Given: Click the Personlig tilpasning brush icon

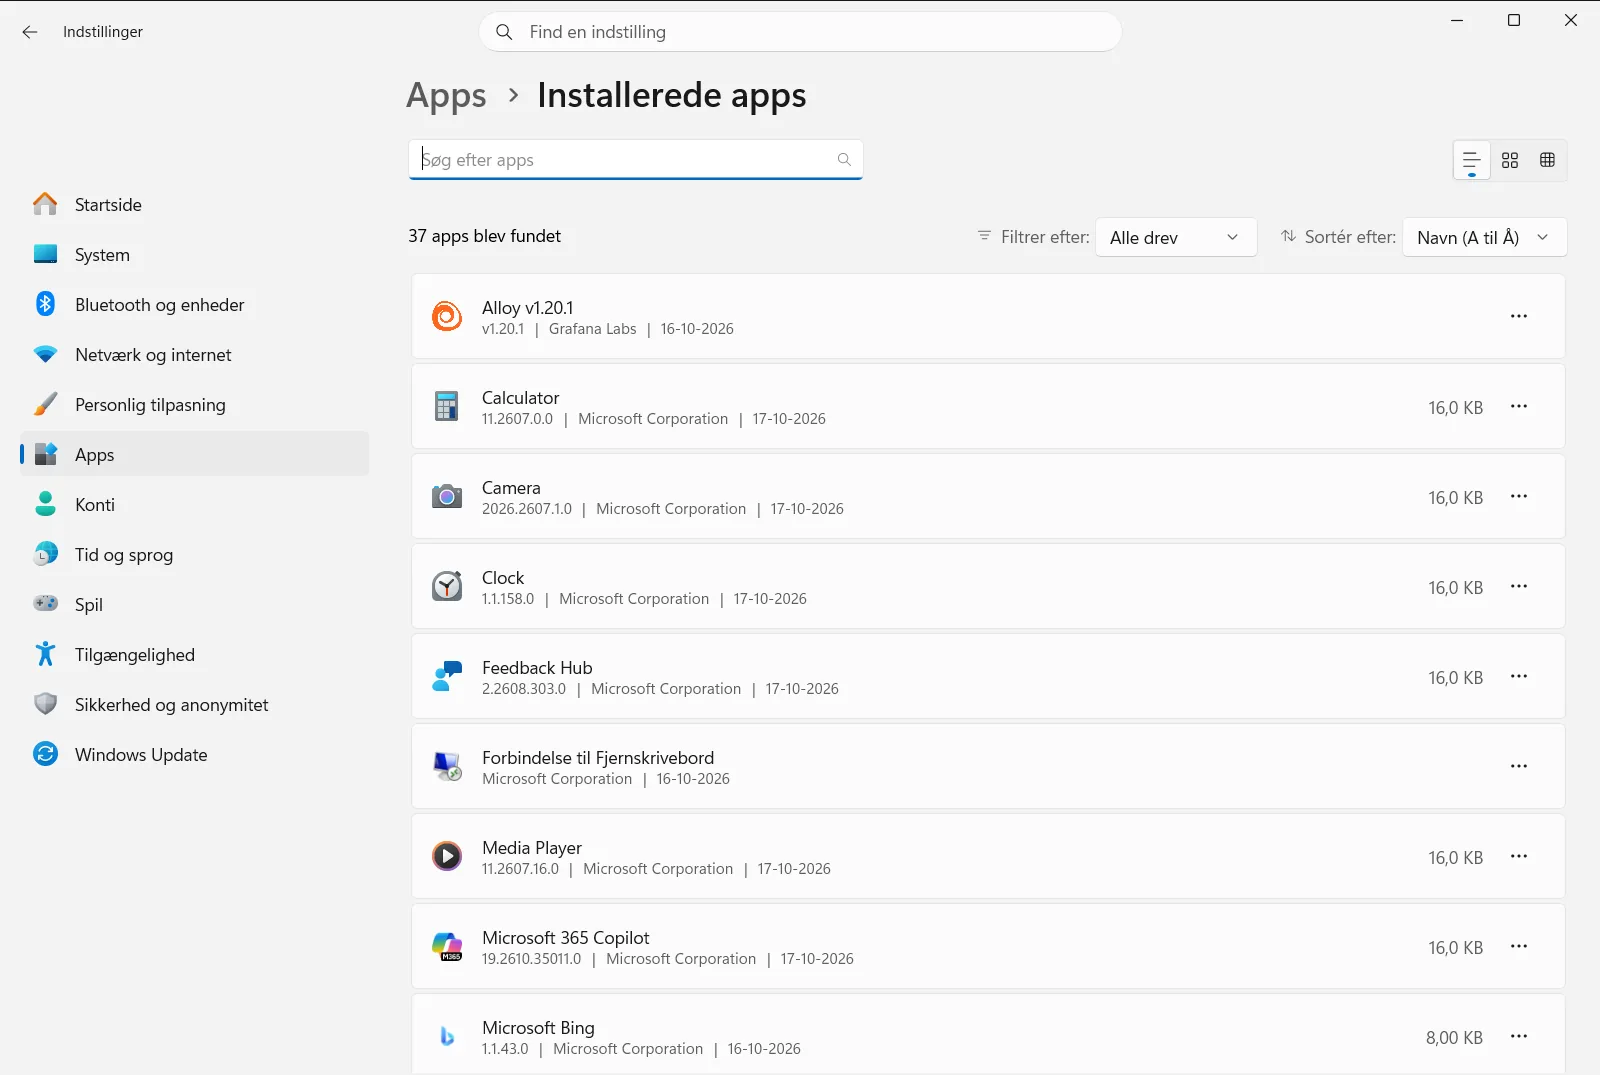Looking at the screenshot, I should pyautogui.click(x=45, y=404).
